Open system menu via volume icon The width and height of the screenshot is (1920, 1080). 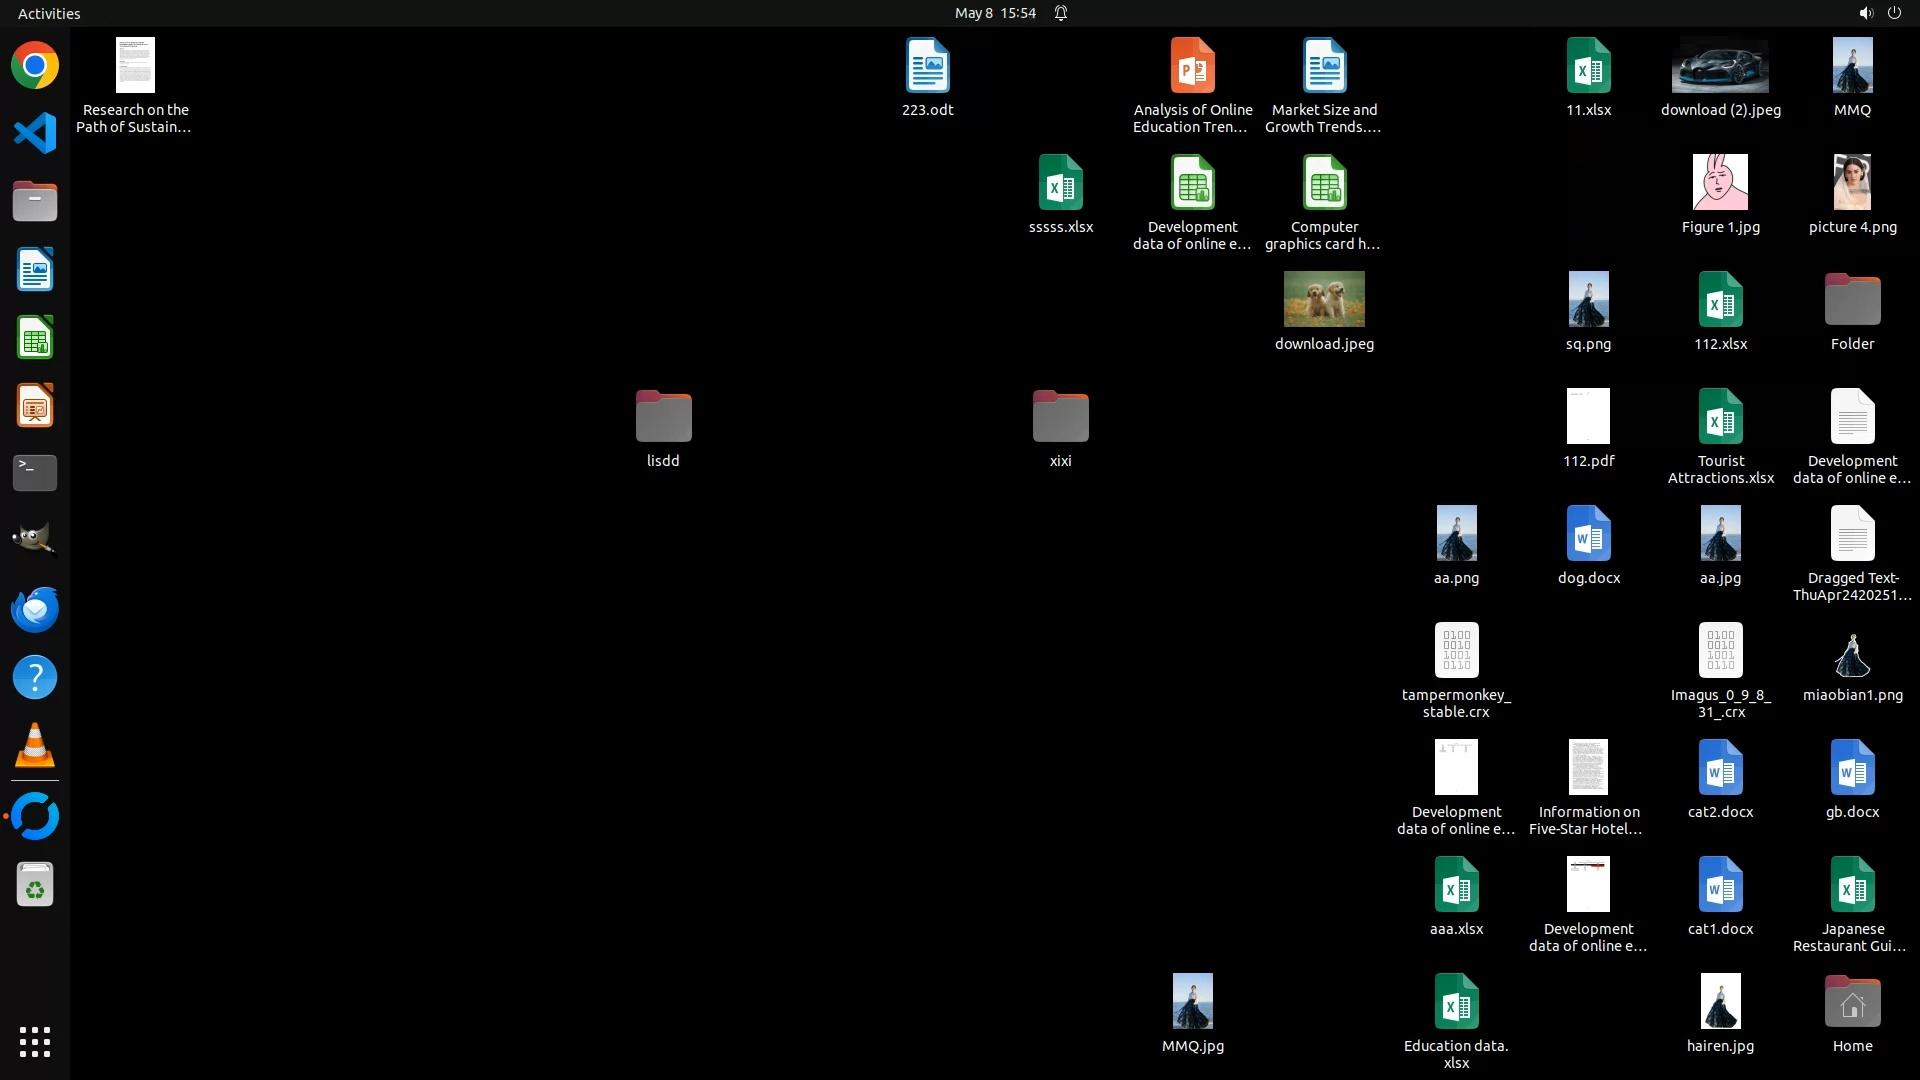pyautogui.click(x=1866, y=13)
